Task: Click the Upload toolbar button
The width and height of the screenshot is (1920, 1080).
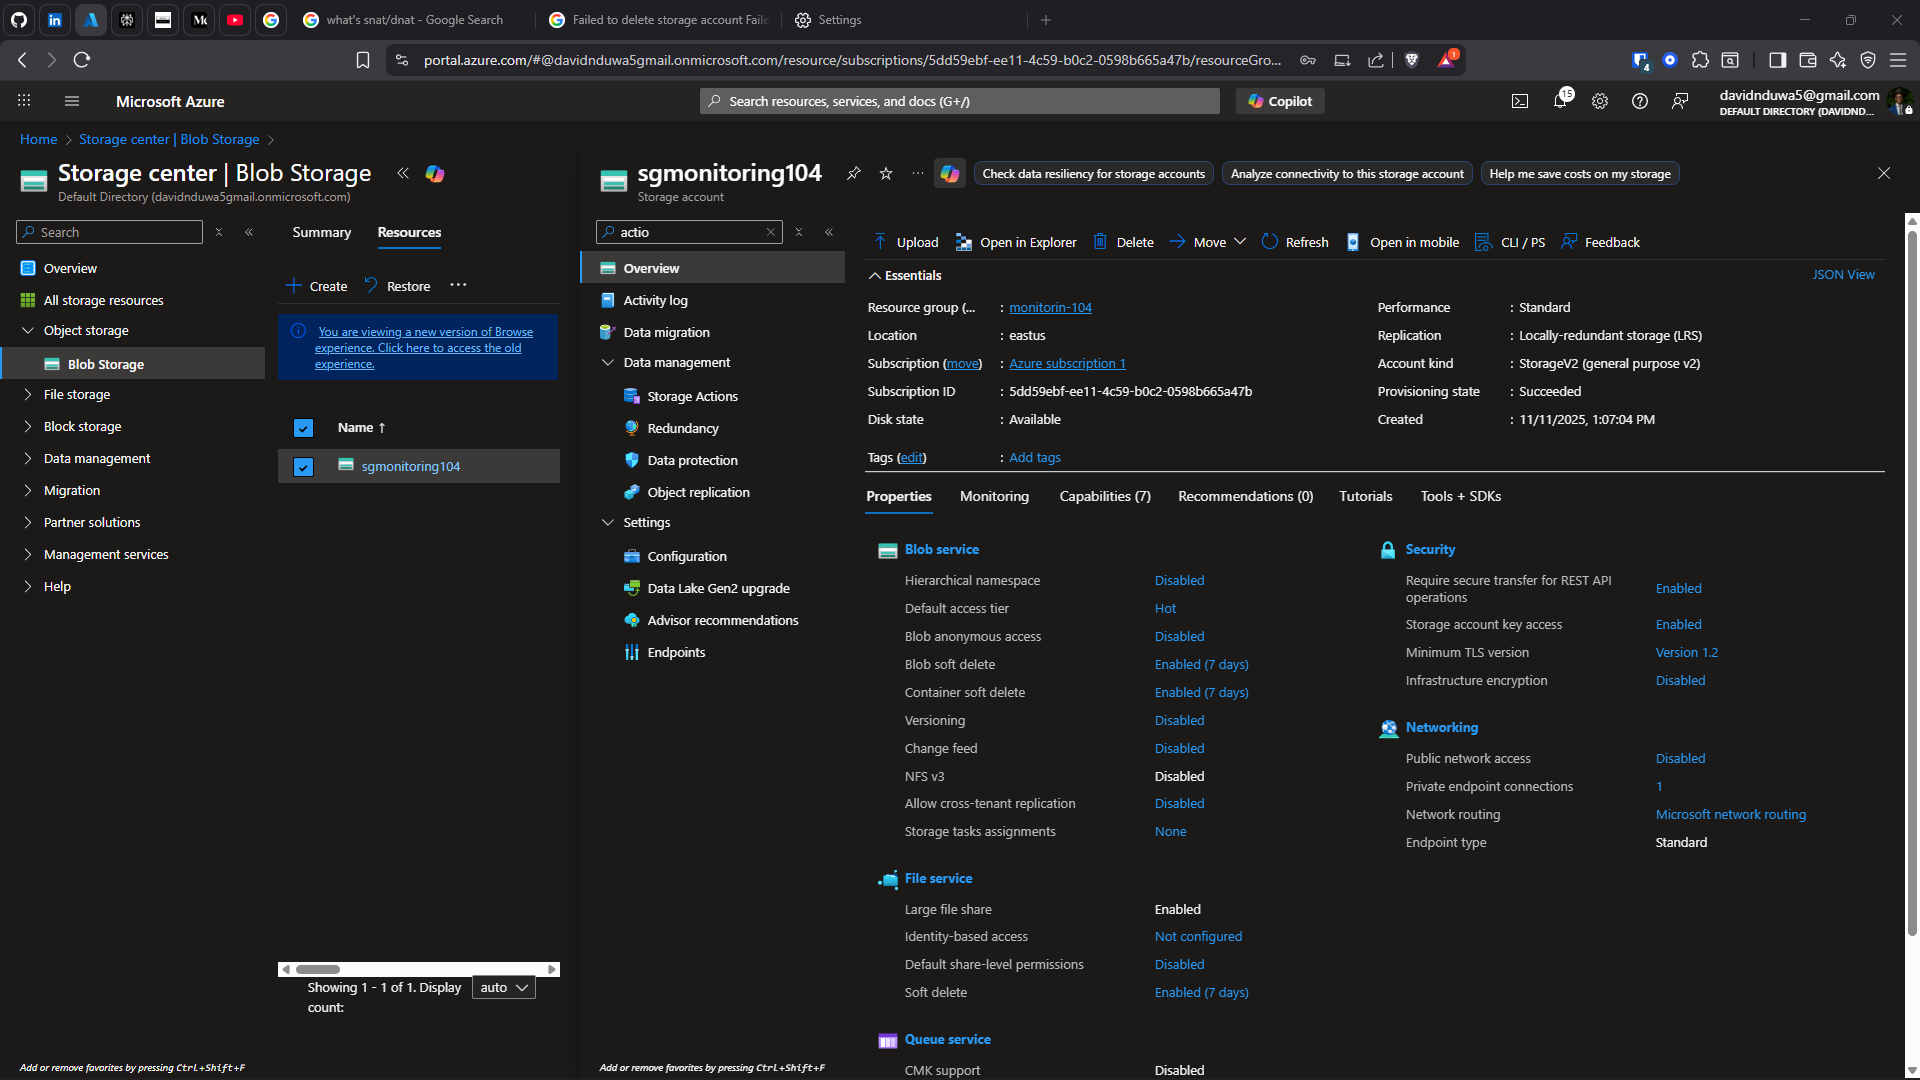Action: coord(907,242)
